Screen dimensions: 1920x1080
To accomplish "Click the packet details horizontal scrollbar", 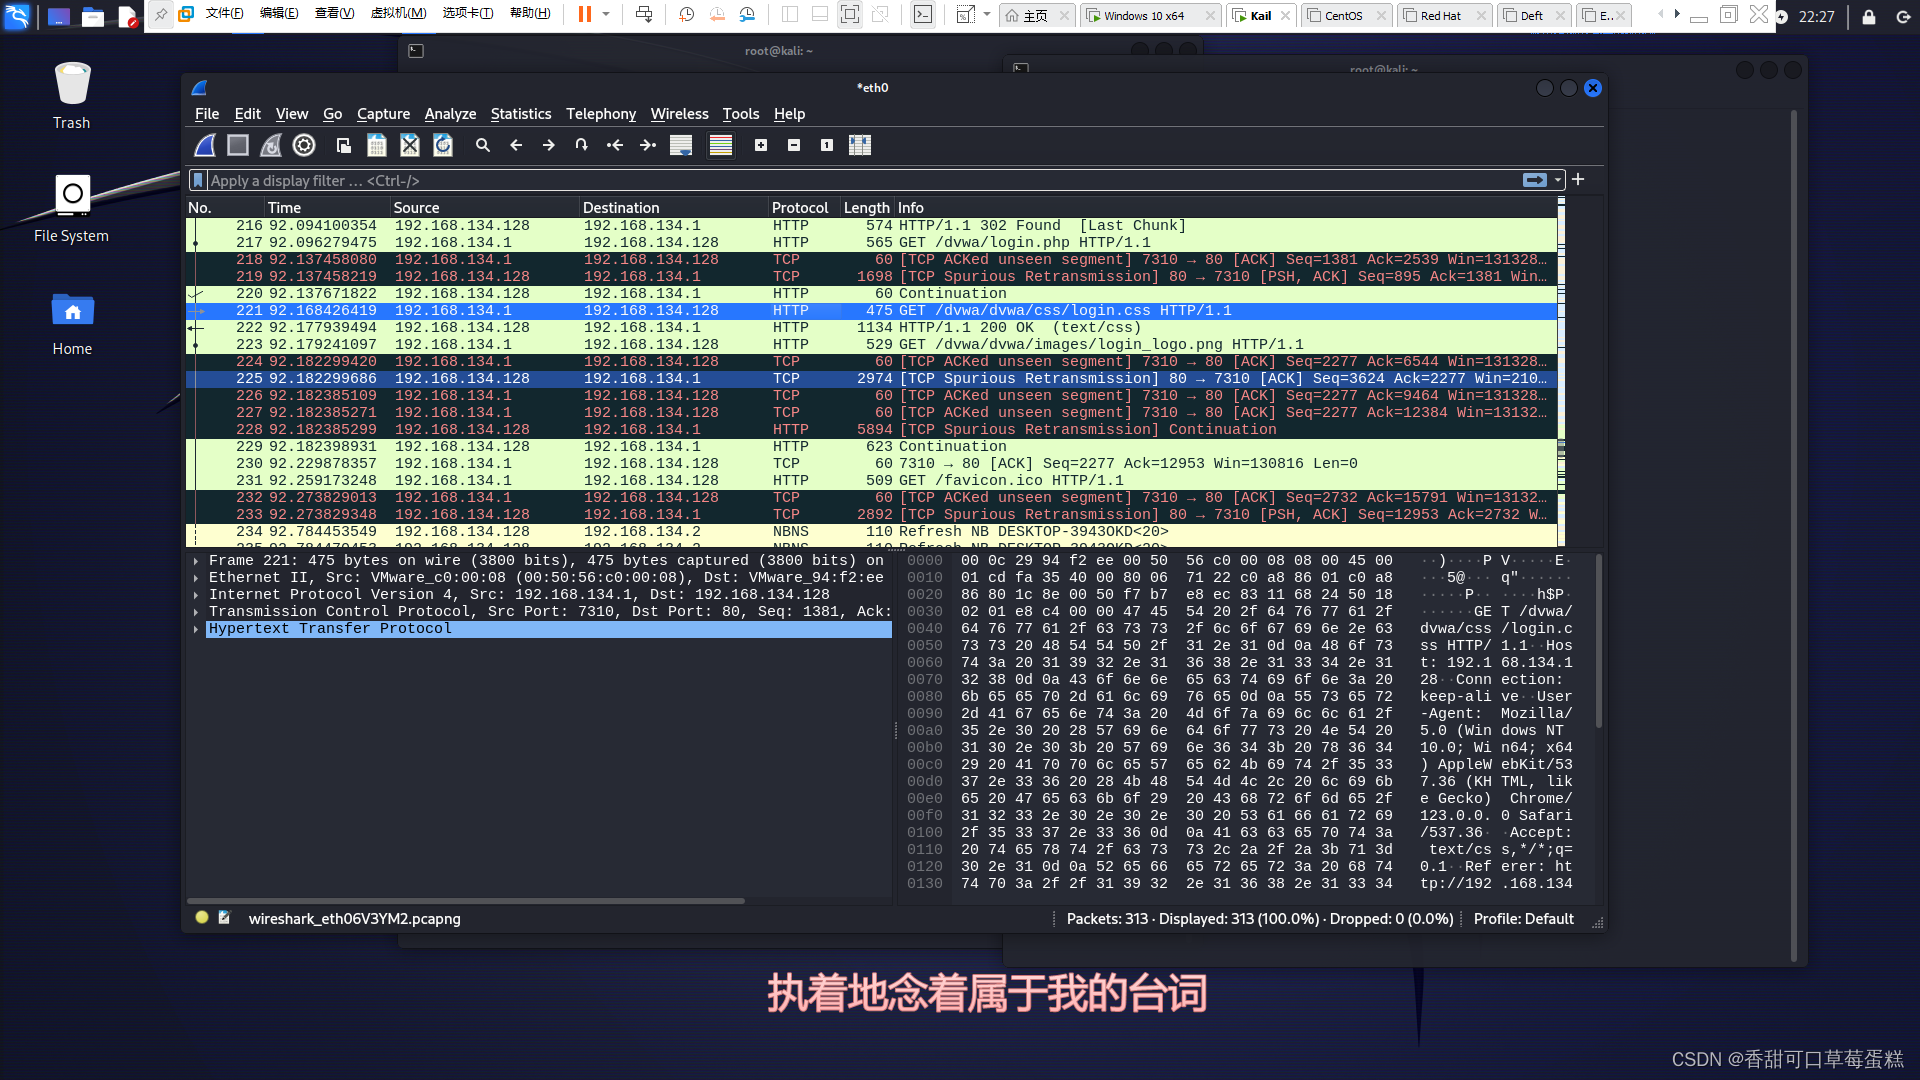I will [466, 901].
